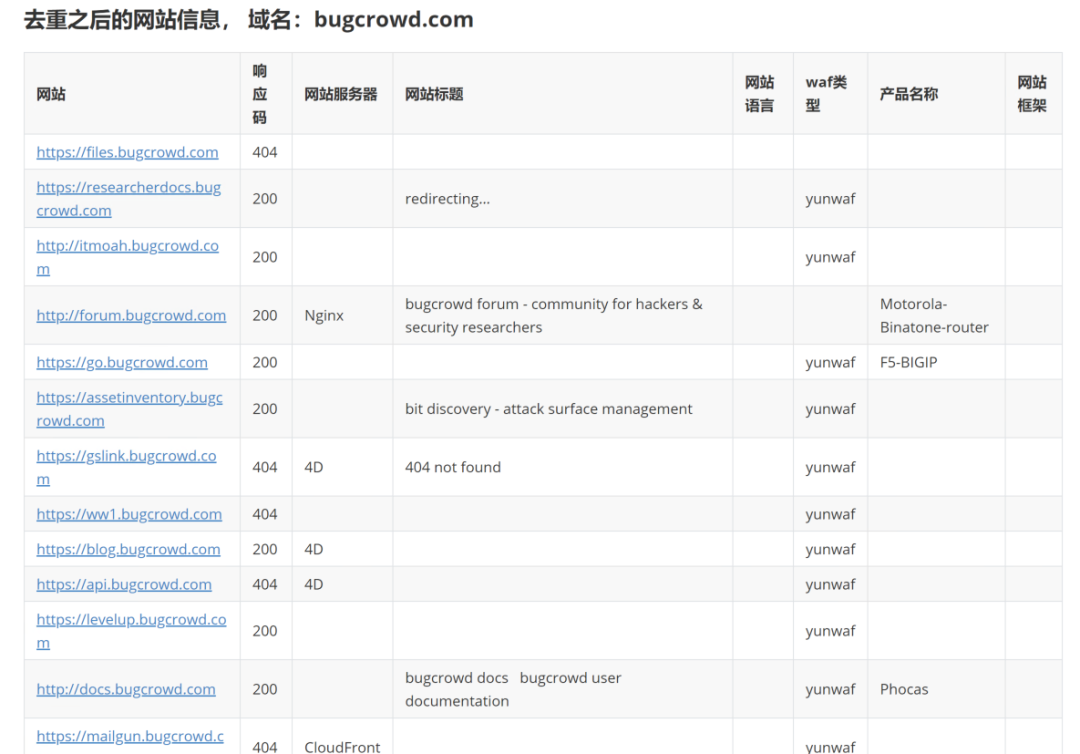The width and height of the screenshot is (1080, 754).
Task: Click the 4D server in blog row
Action: [314, 549]
